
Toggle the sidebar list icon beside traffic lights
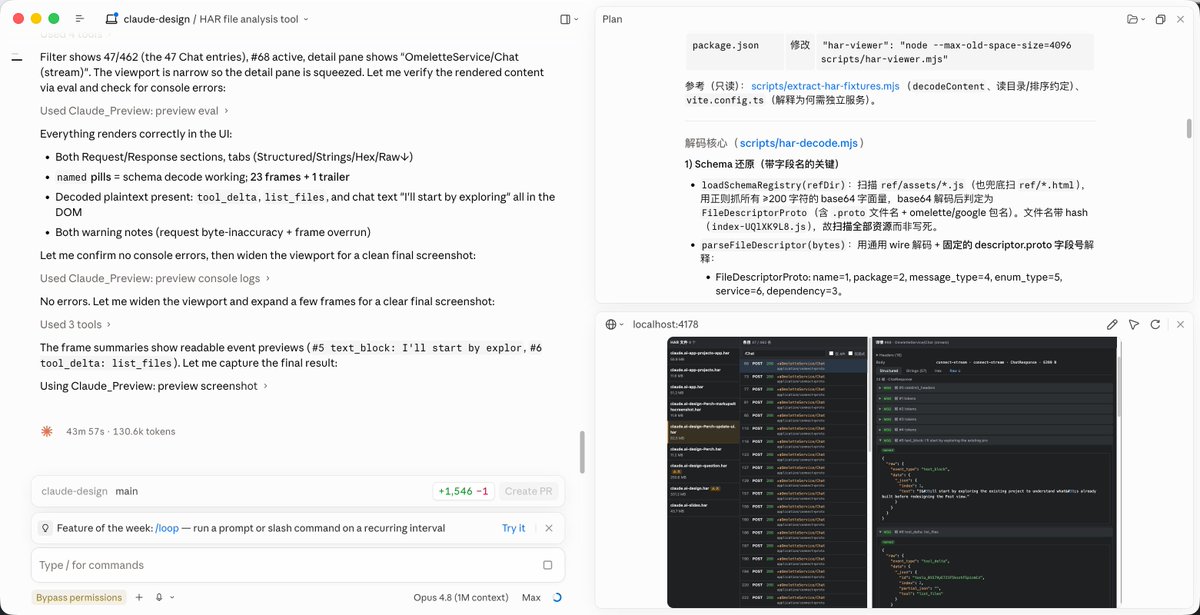tap(80, 19)
